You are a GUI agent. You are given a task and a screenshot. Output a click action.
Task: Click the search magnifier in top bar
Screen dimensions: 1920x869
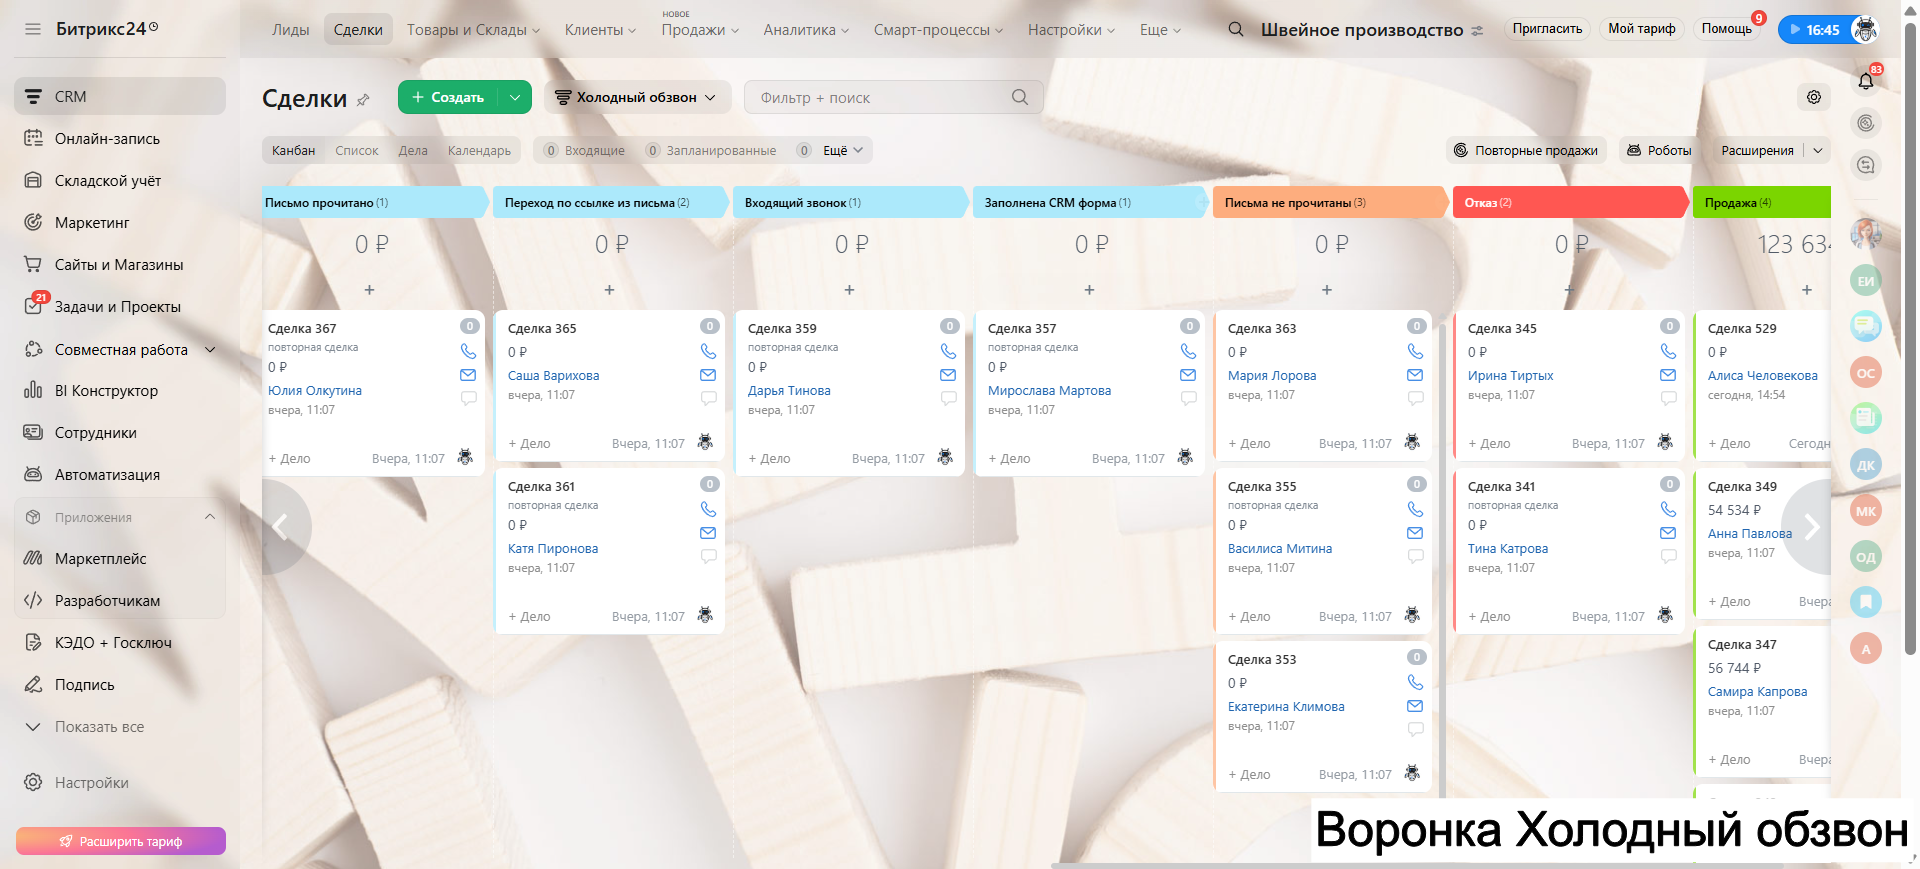1236,29
